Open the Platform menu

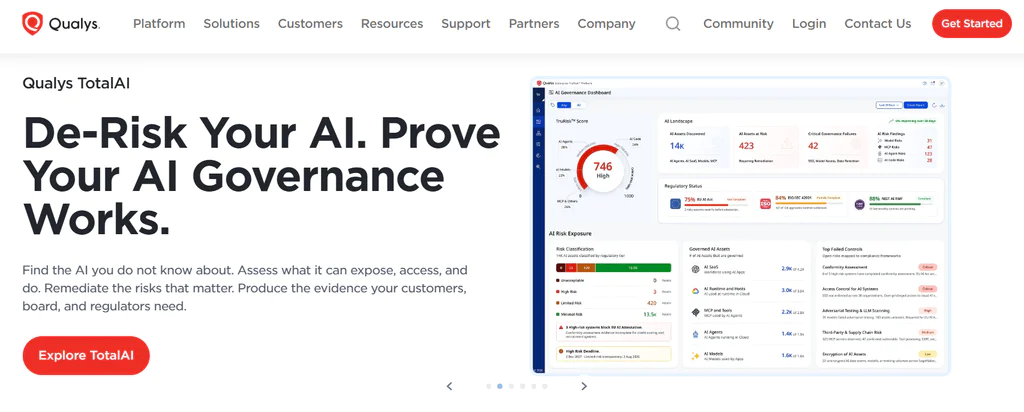coord(159,24)
